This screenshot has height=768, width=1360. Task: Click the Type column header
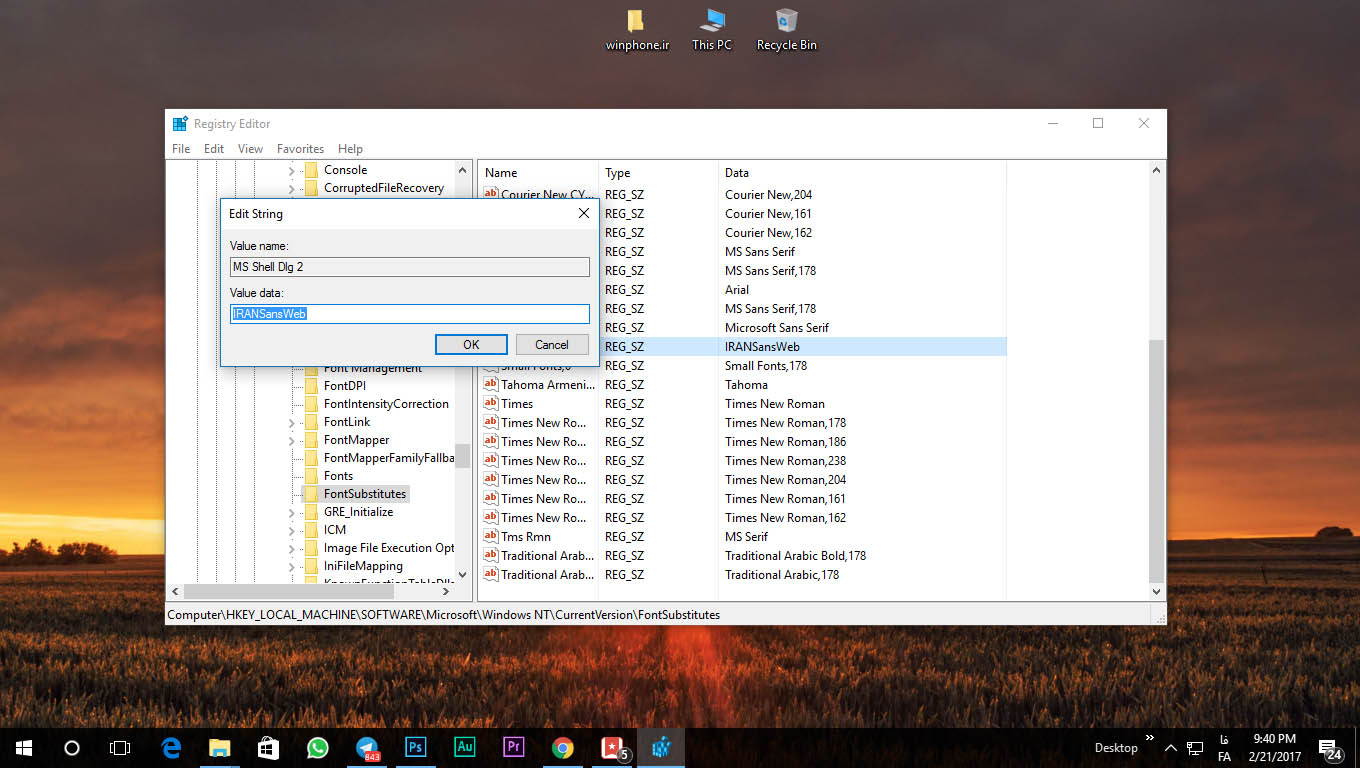[x=658, y=173]
